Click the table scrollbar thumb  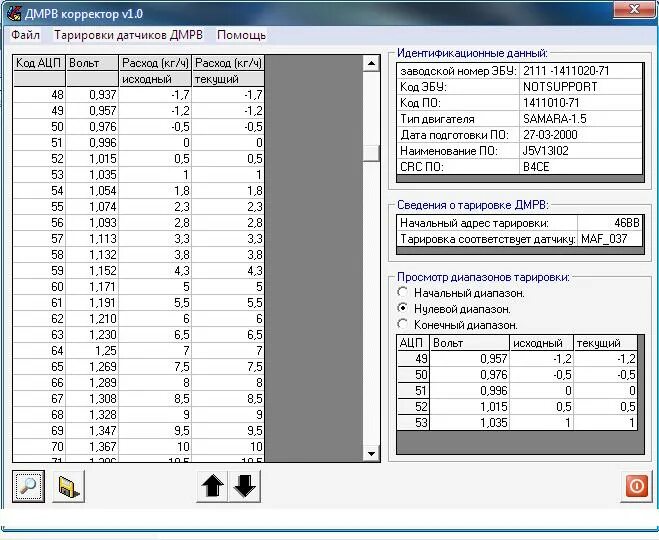(x=371, y=153)
